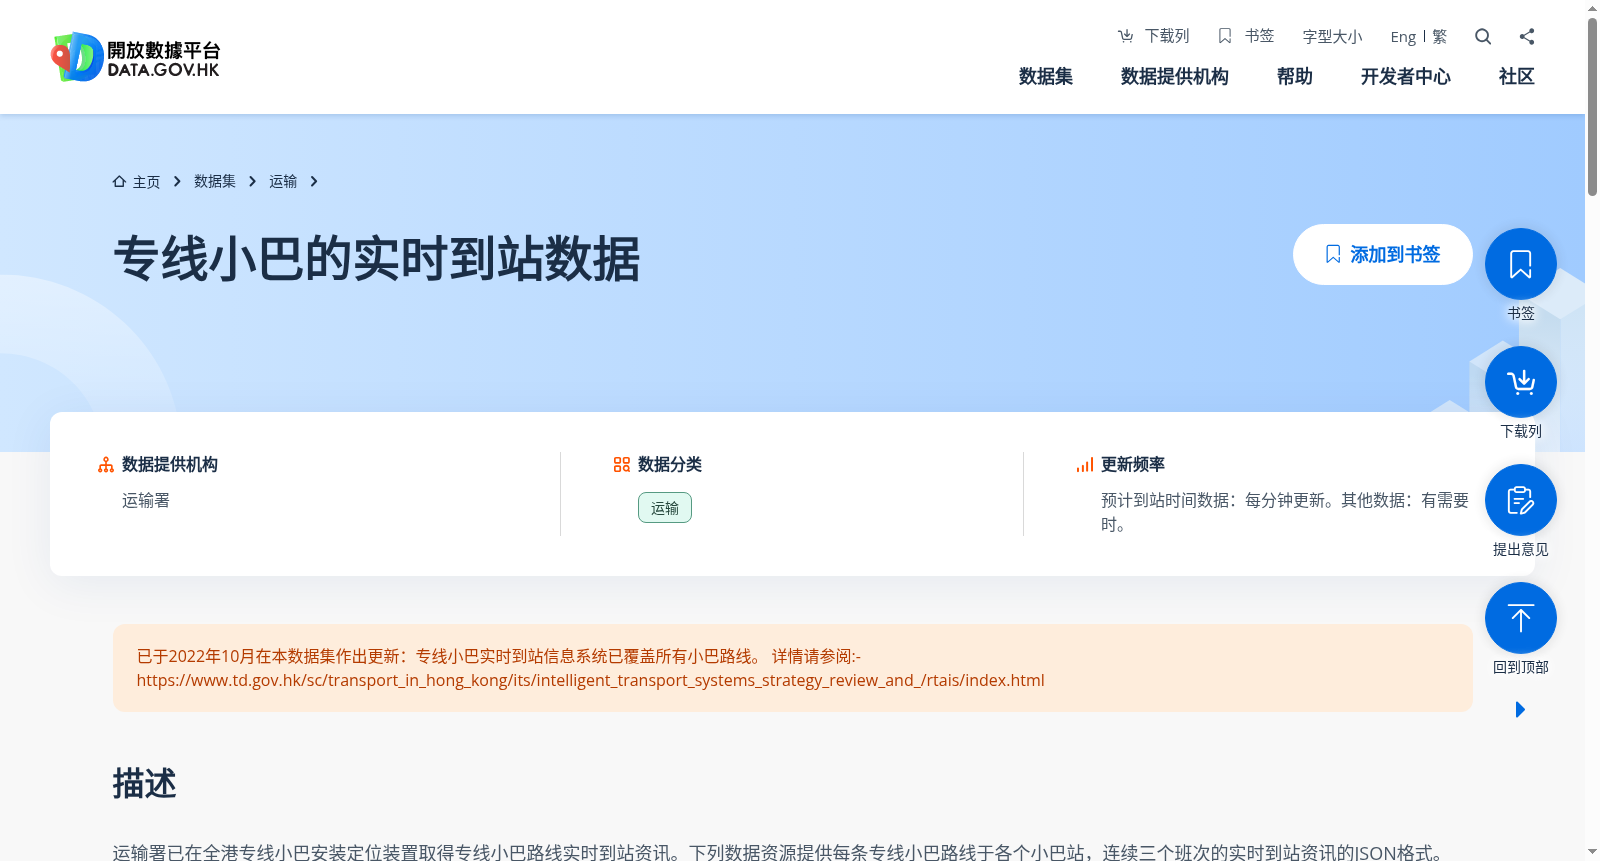The height and width of the screenshot is (861, 1600).
Task: Open the 帮助 menu
Action: point(1295,76)
